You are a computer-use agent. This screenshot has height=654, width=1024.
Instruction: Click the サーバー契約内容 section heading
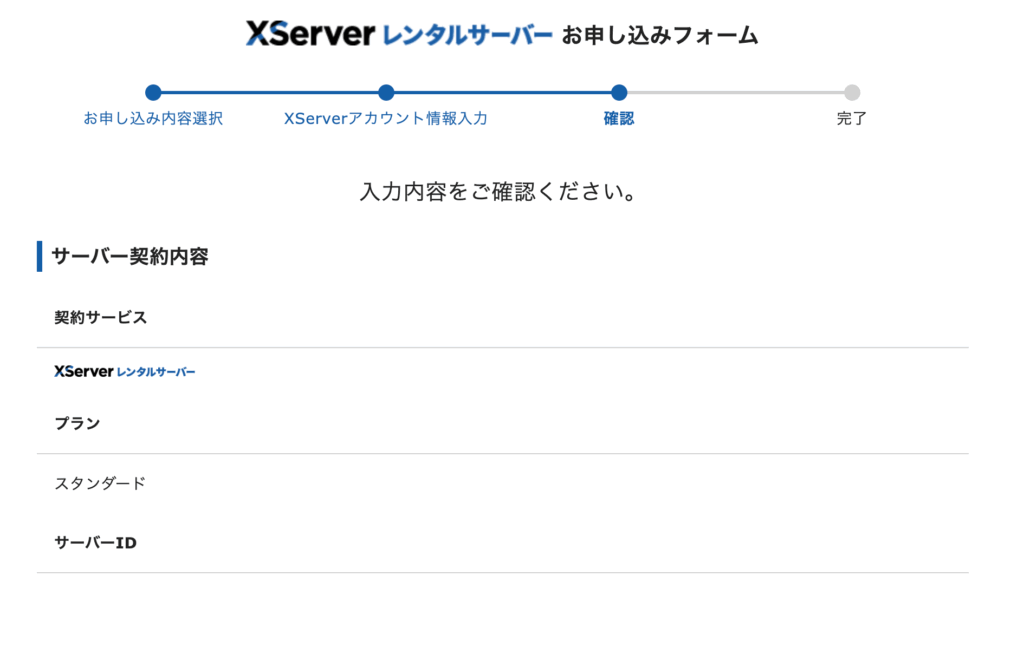coord(130,256)
